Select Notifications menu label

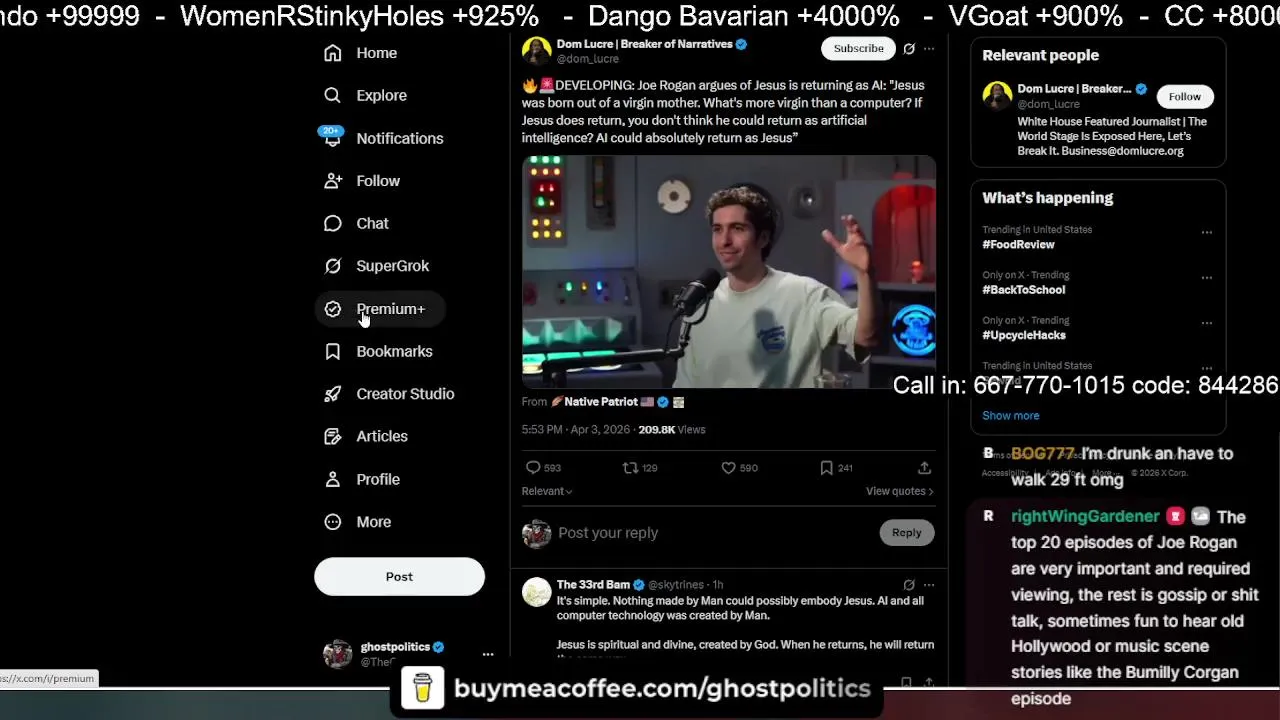400,138
